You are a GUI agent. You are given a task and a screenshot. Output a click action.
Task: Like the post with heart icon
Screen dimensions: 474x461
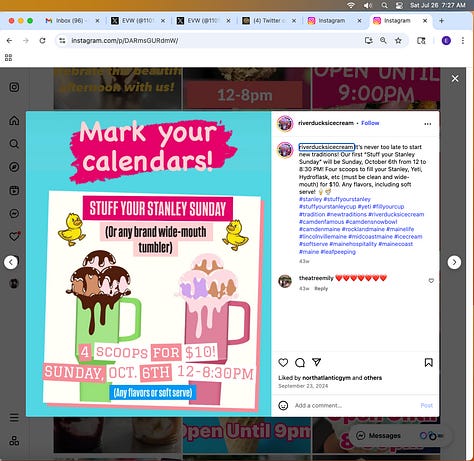click(283, 362)
